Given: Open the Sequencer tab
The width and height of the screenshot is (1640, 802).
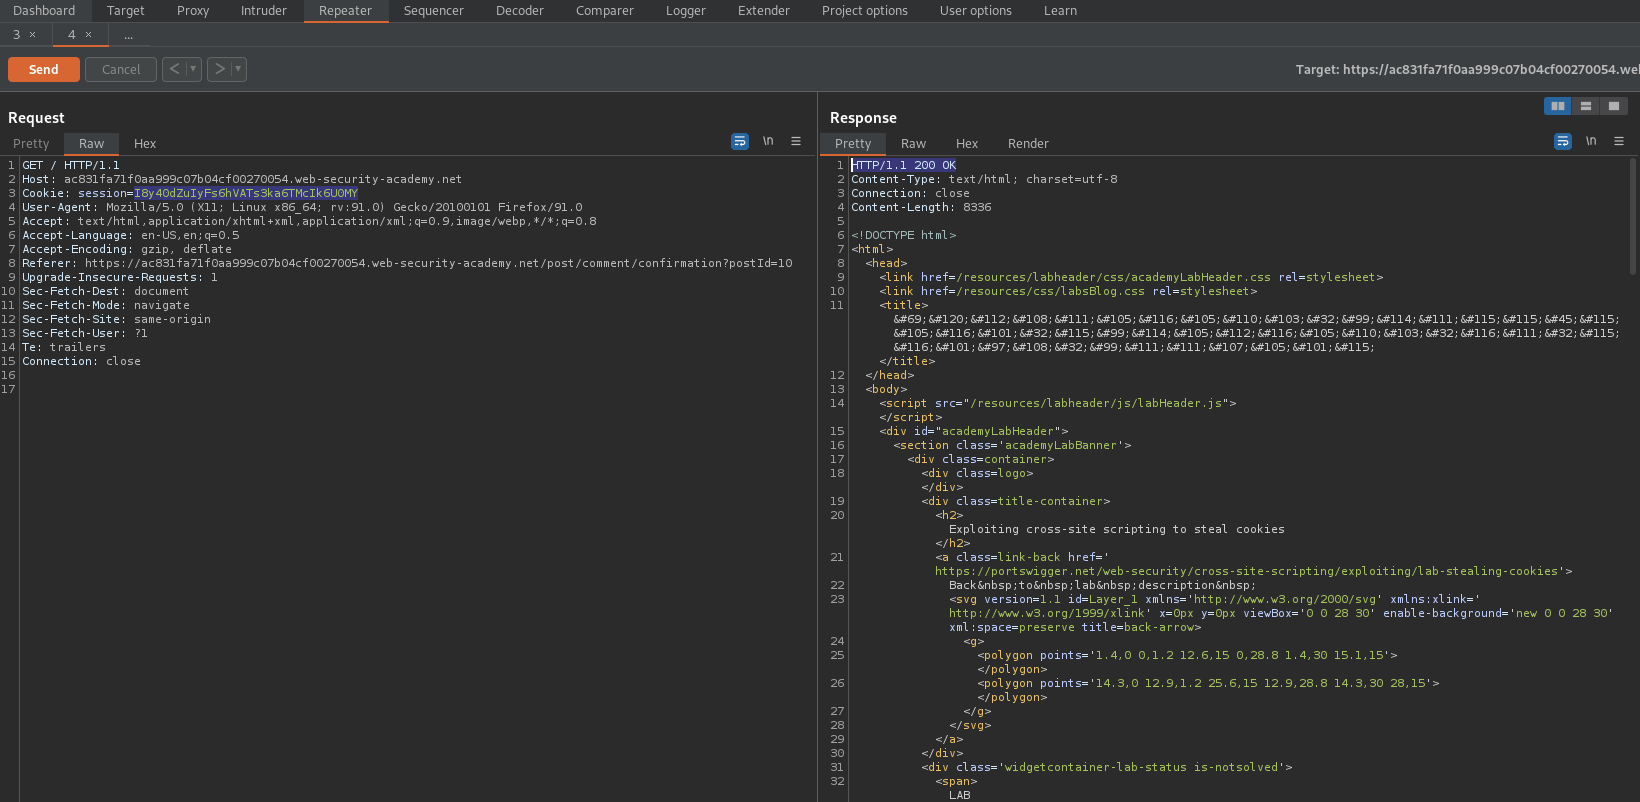Looking at the screenshot, I should 434,11.
